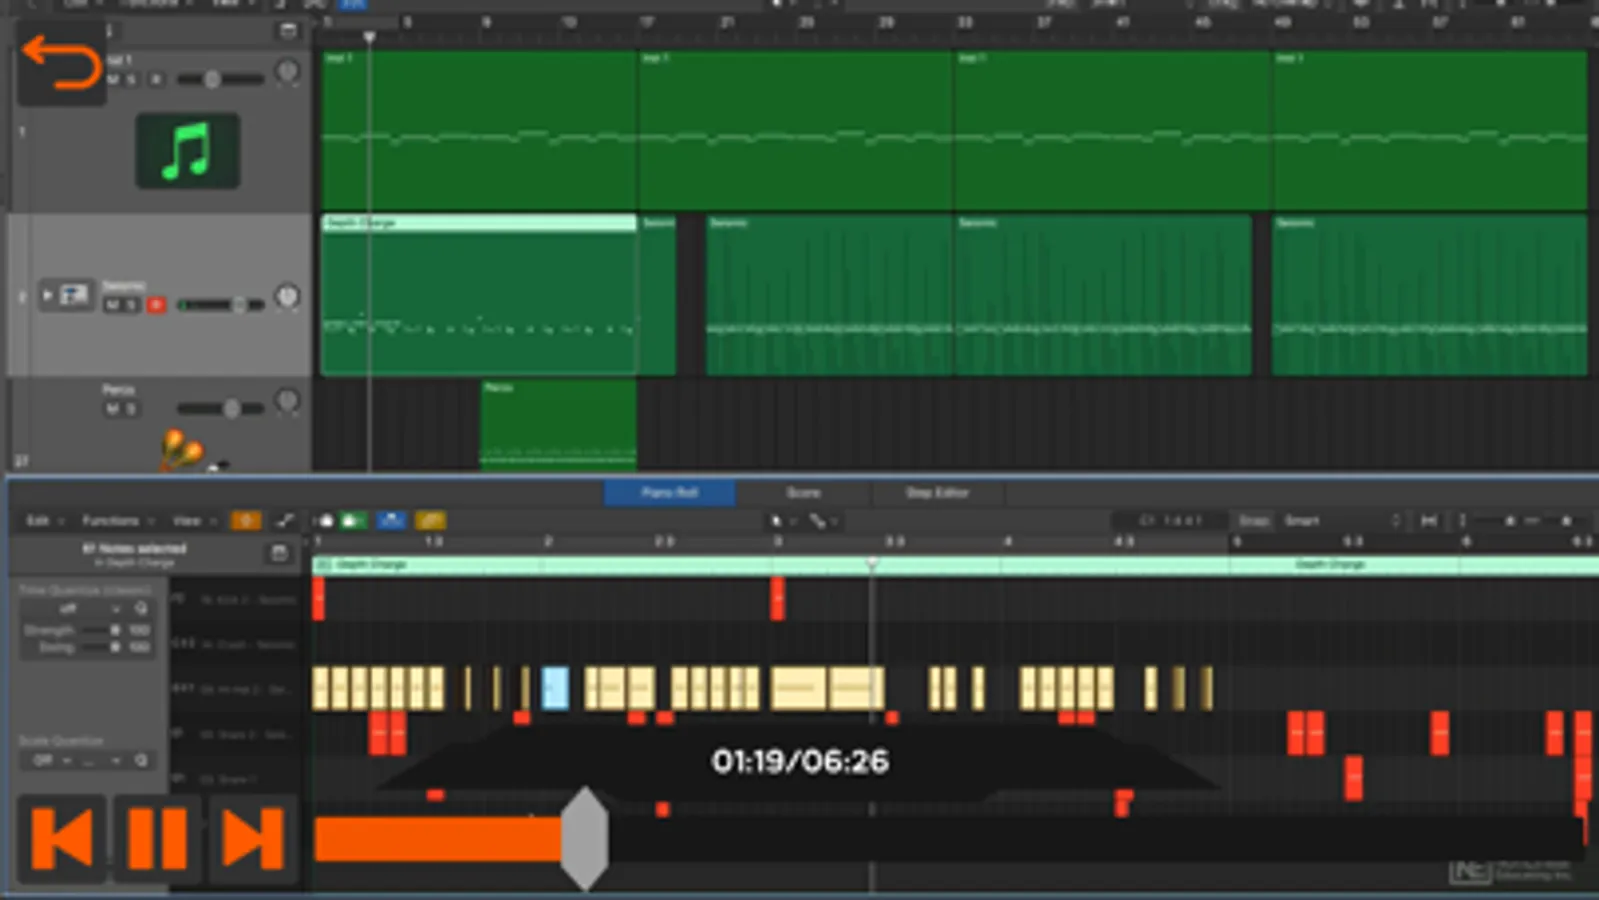Mute the Percs track
The width and height of the screenshot is (1599, 900).
113,409
